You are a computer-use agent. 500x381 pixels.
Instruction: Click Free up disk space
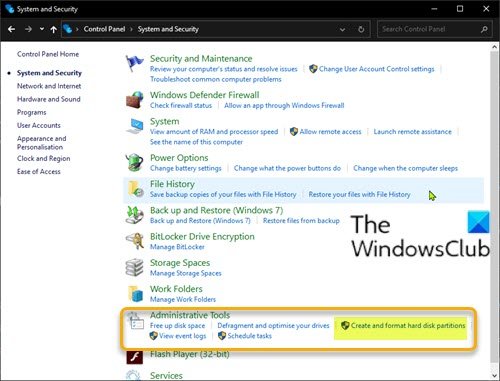178,326
